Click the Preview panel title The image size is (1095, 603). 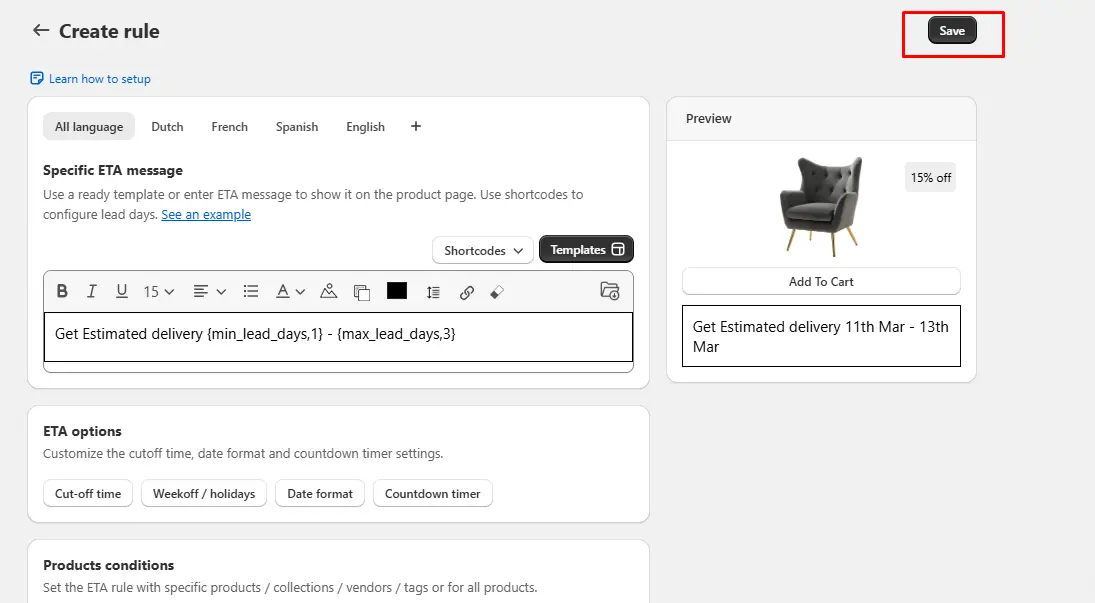[709, 119]
